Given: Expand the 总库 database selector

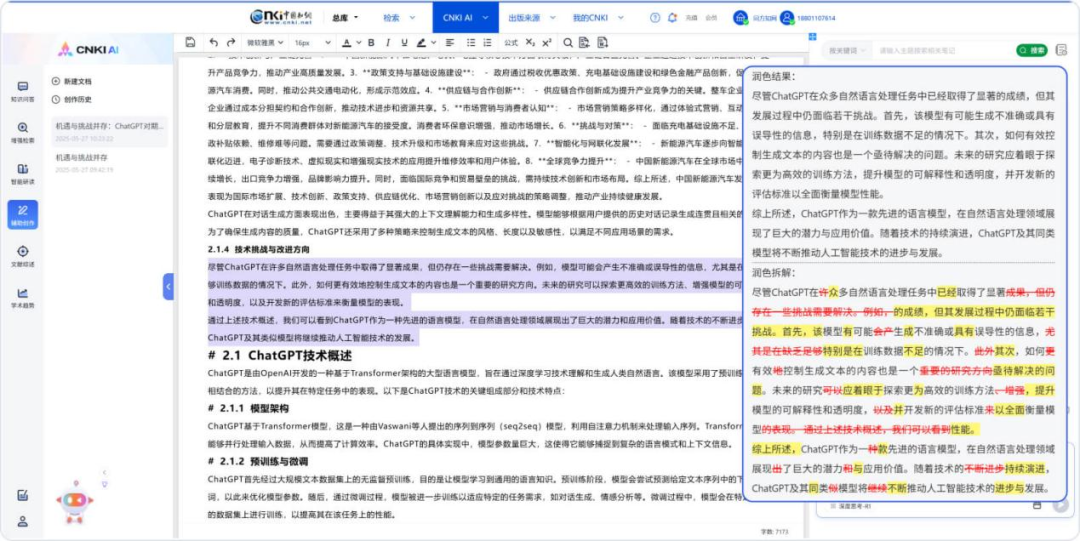Looking at the screenshot, I should point(344,17).
